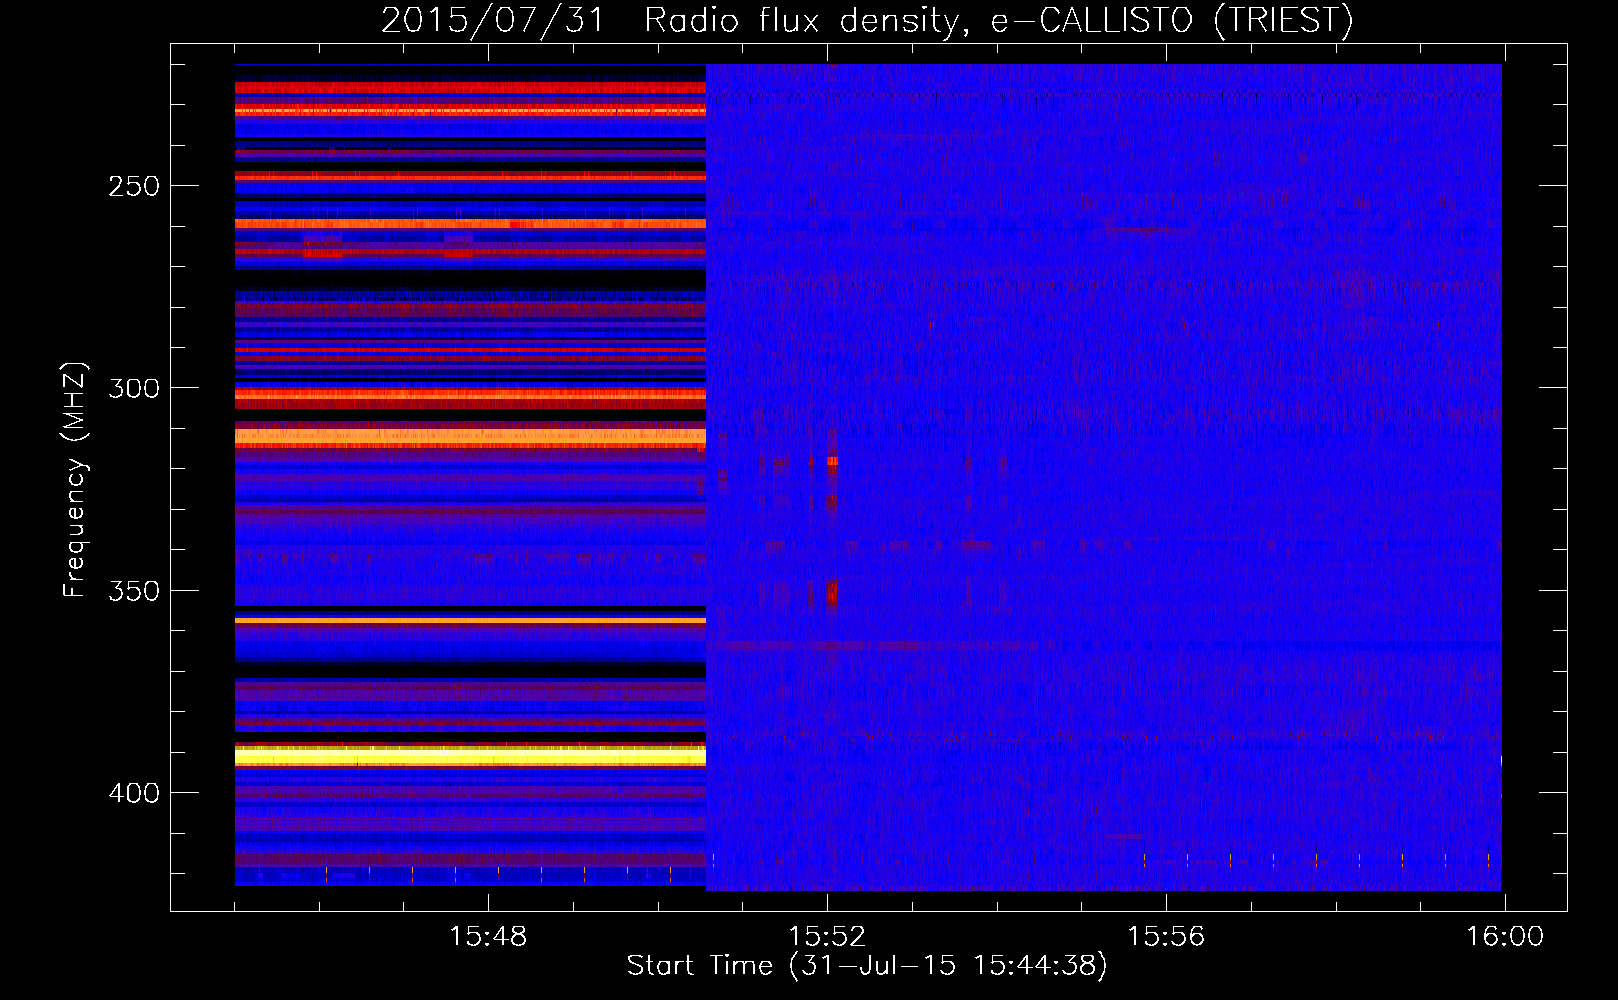Screen dimensions: 1618x1000
Task: Click the 15:52 time tick label
Action: click(827, 937)
